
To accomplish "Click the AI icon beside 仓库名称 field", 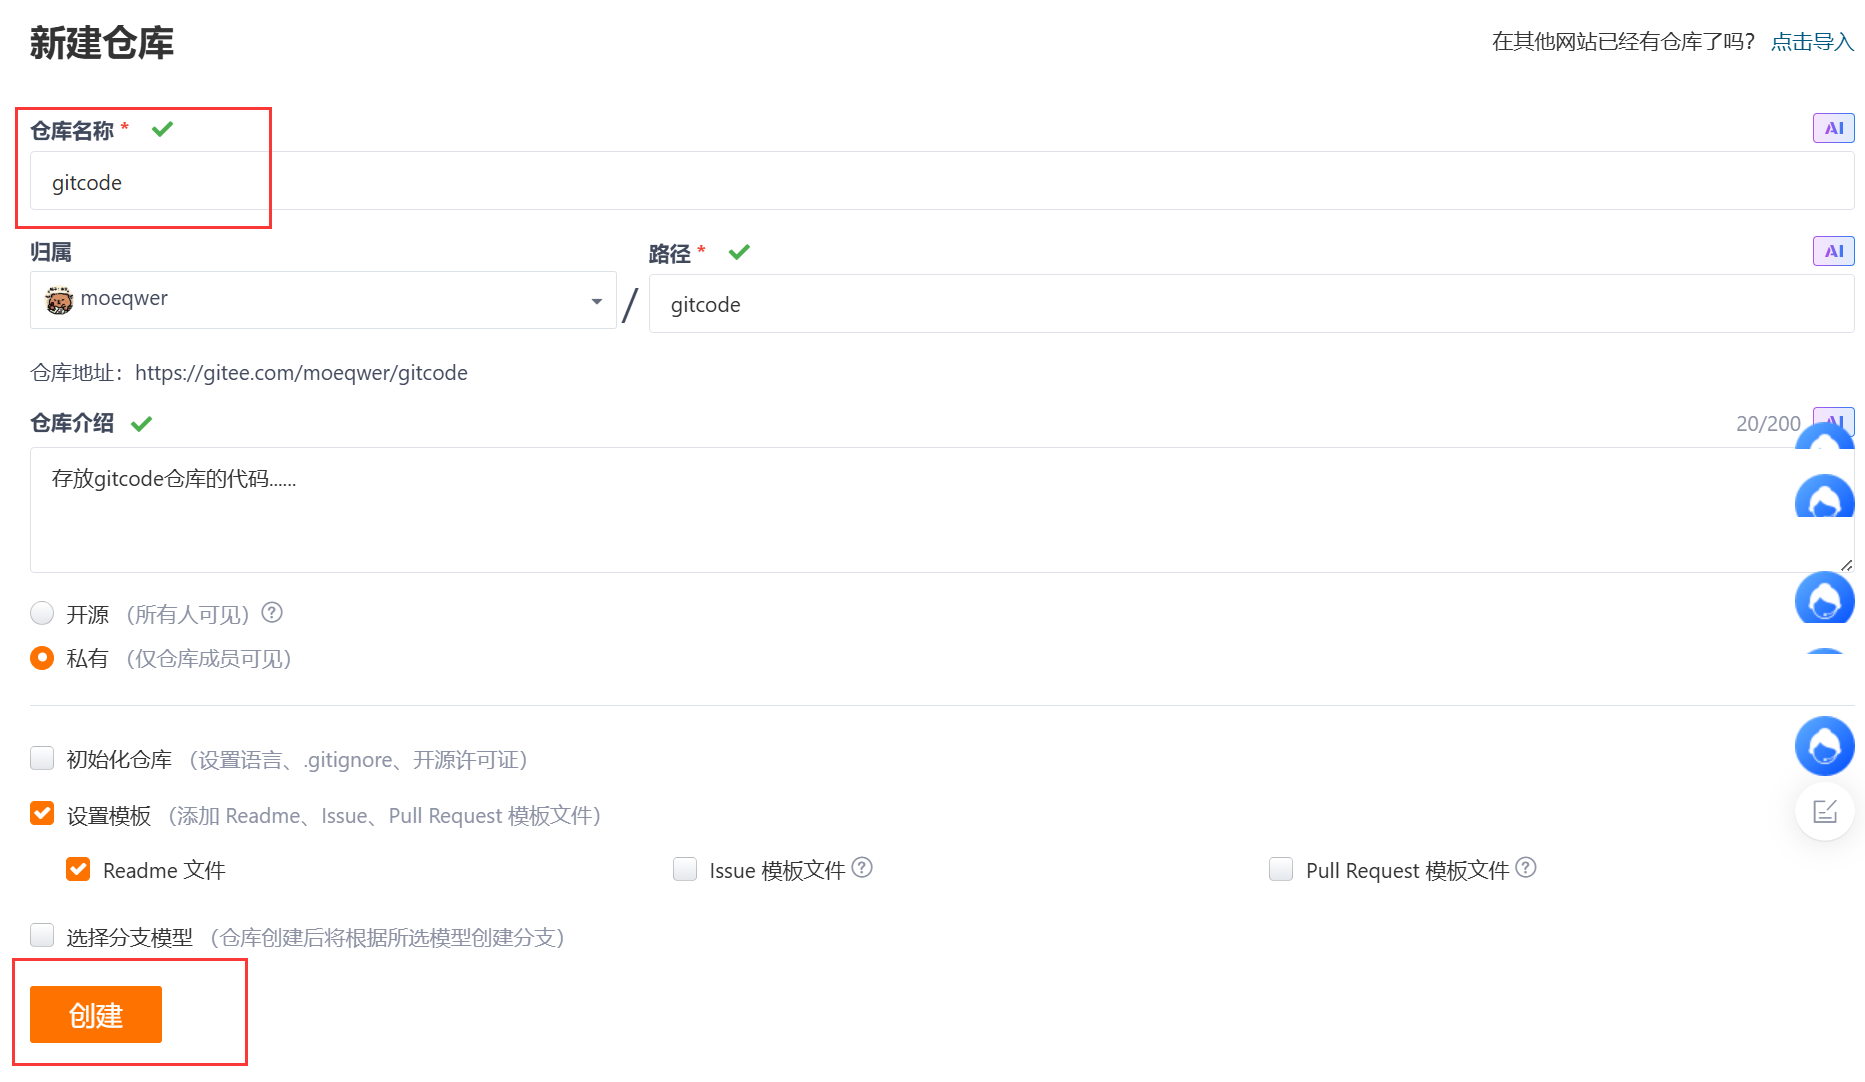I will (1833, 127).
